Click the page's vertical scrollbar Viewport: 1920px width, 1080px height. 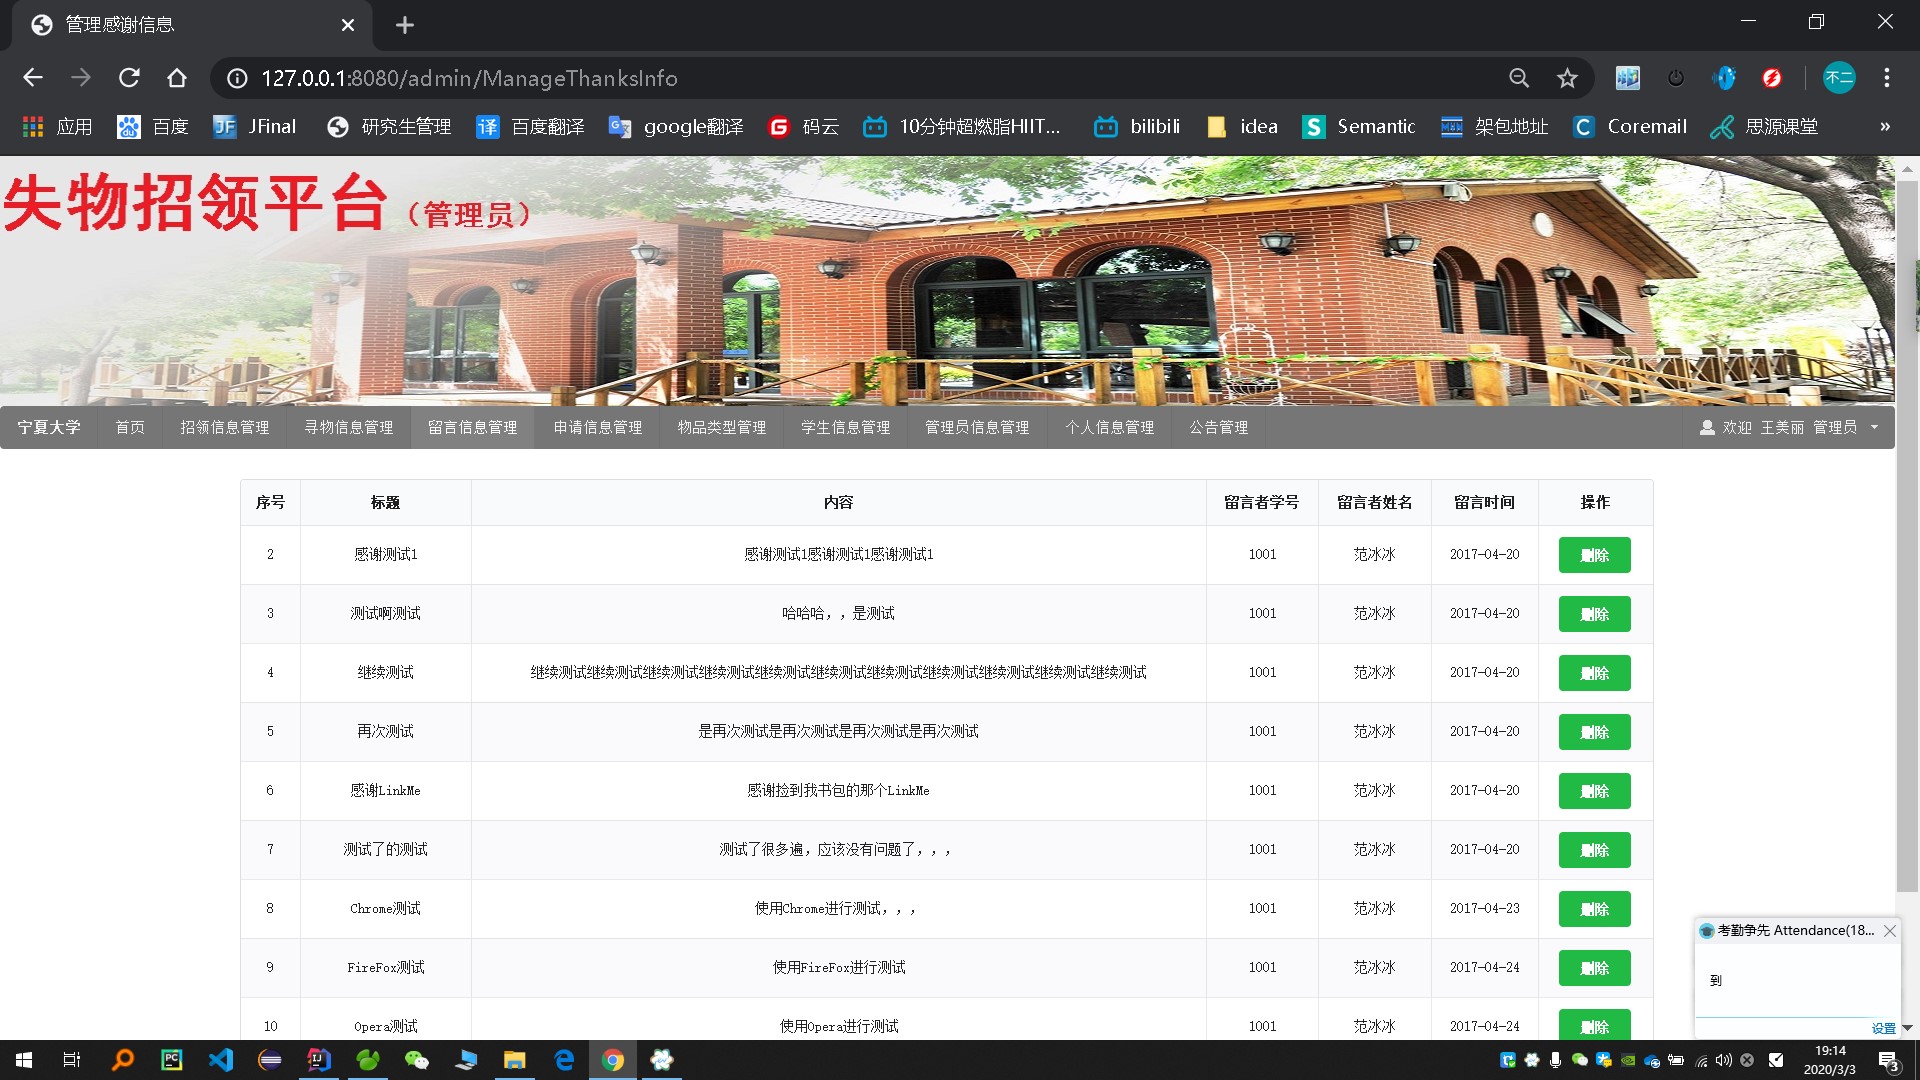click(x=1907, y=540)
